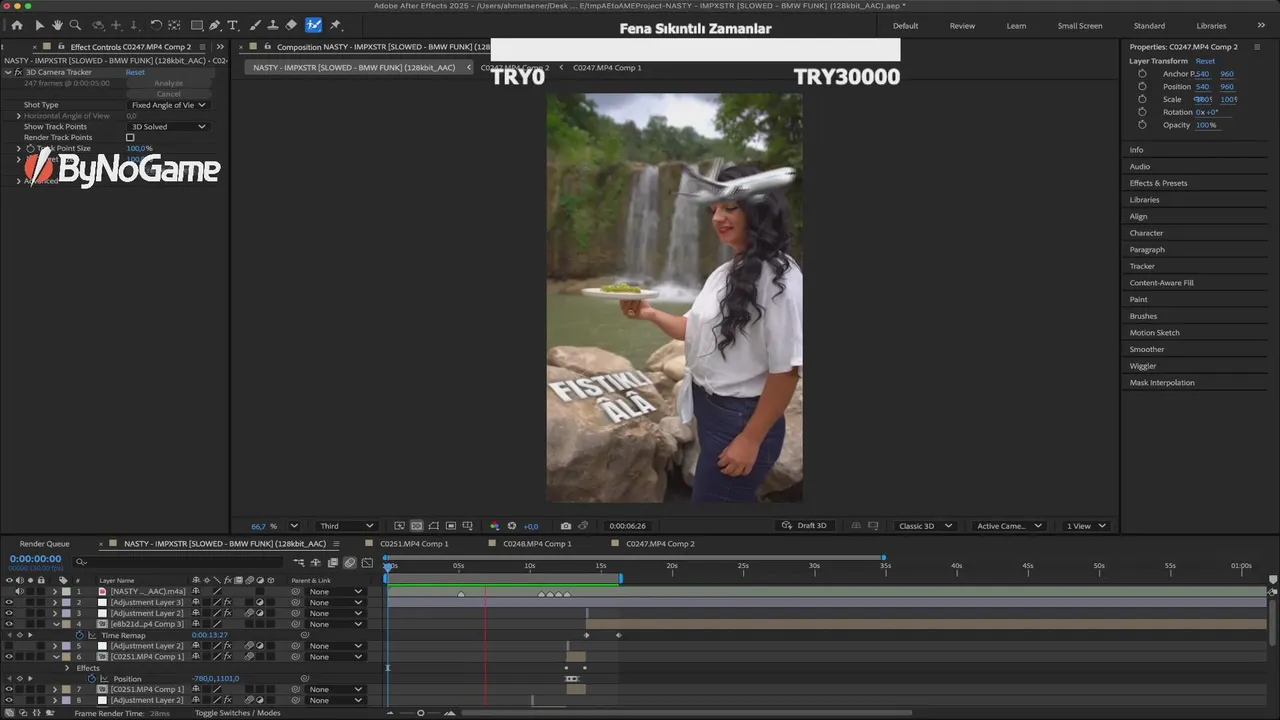The height and width of the screenshot is (720, 1280).
Task: Click the Anchor Point stopwatch in Properties
Action: coord(1142,74)
